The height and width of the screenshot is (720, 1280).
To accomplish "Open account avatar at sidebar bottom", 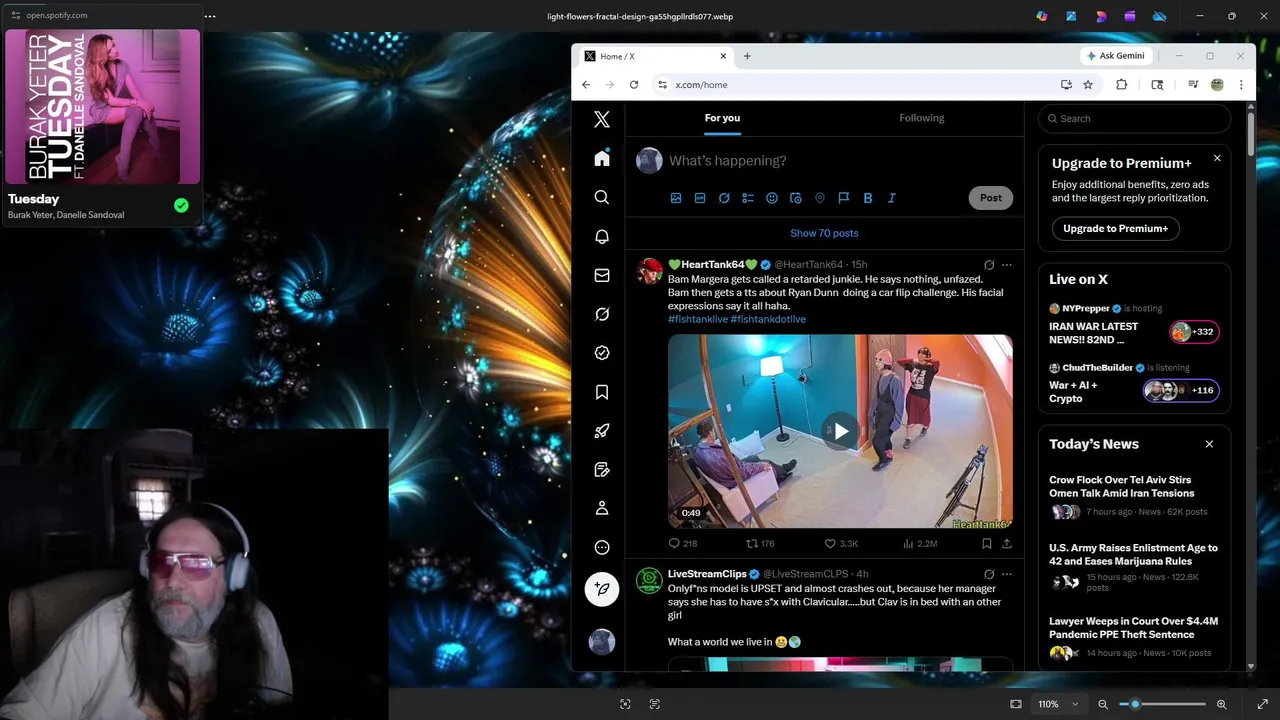I will pos(602,642).
